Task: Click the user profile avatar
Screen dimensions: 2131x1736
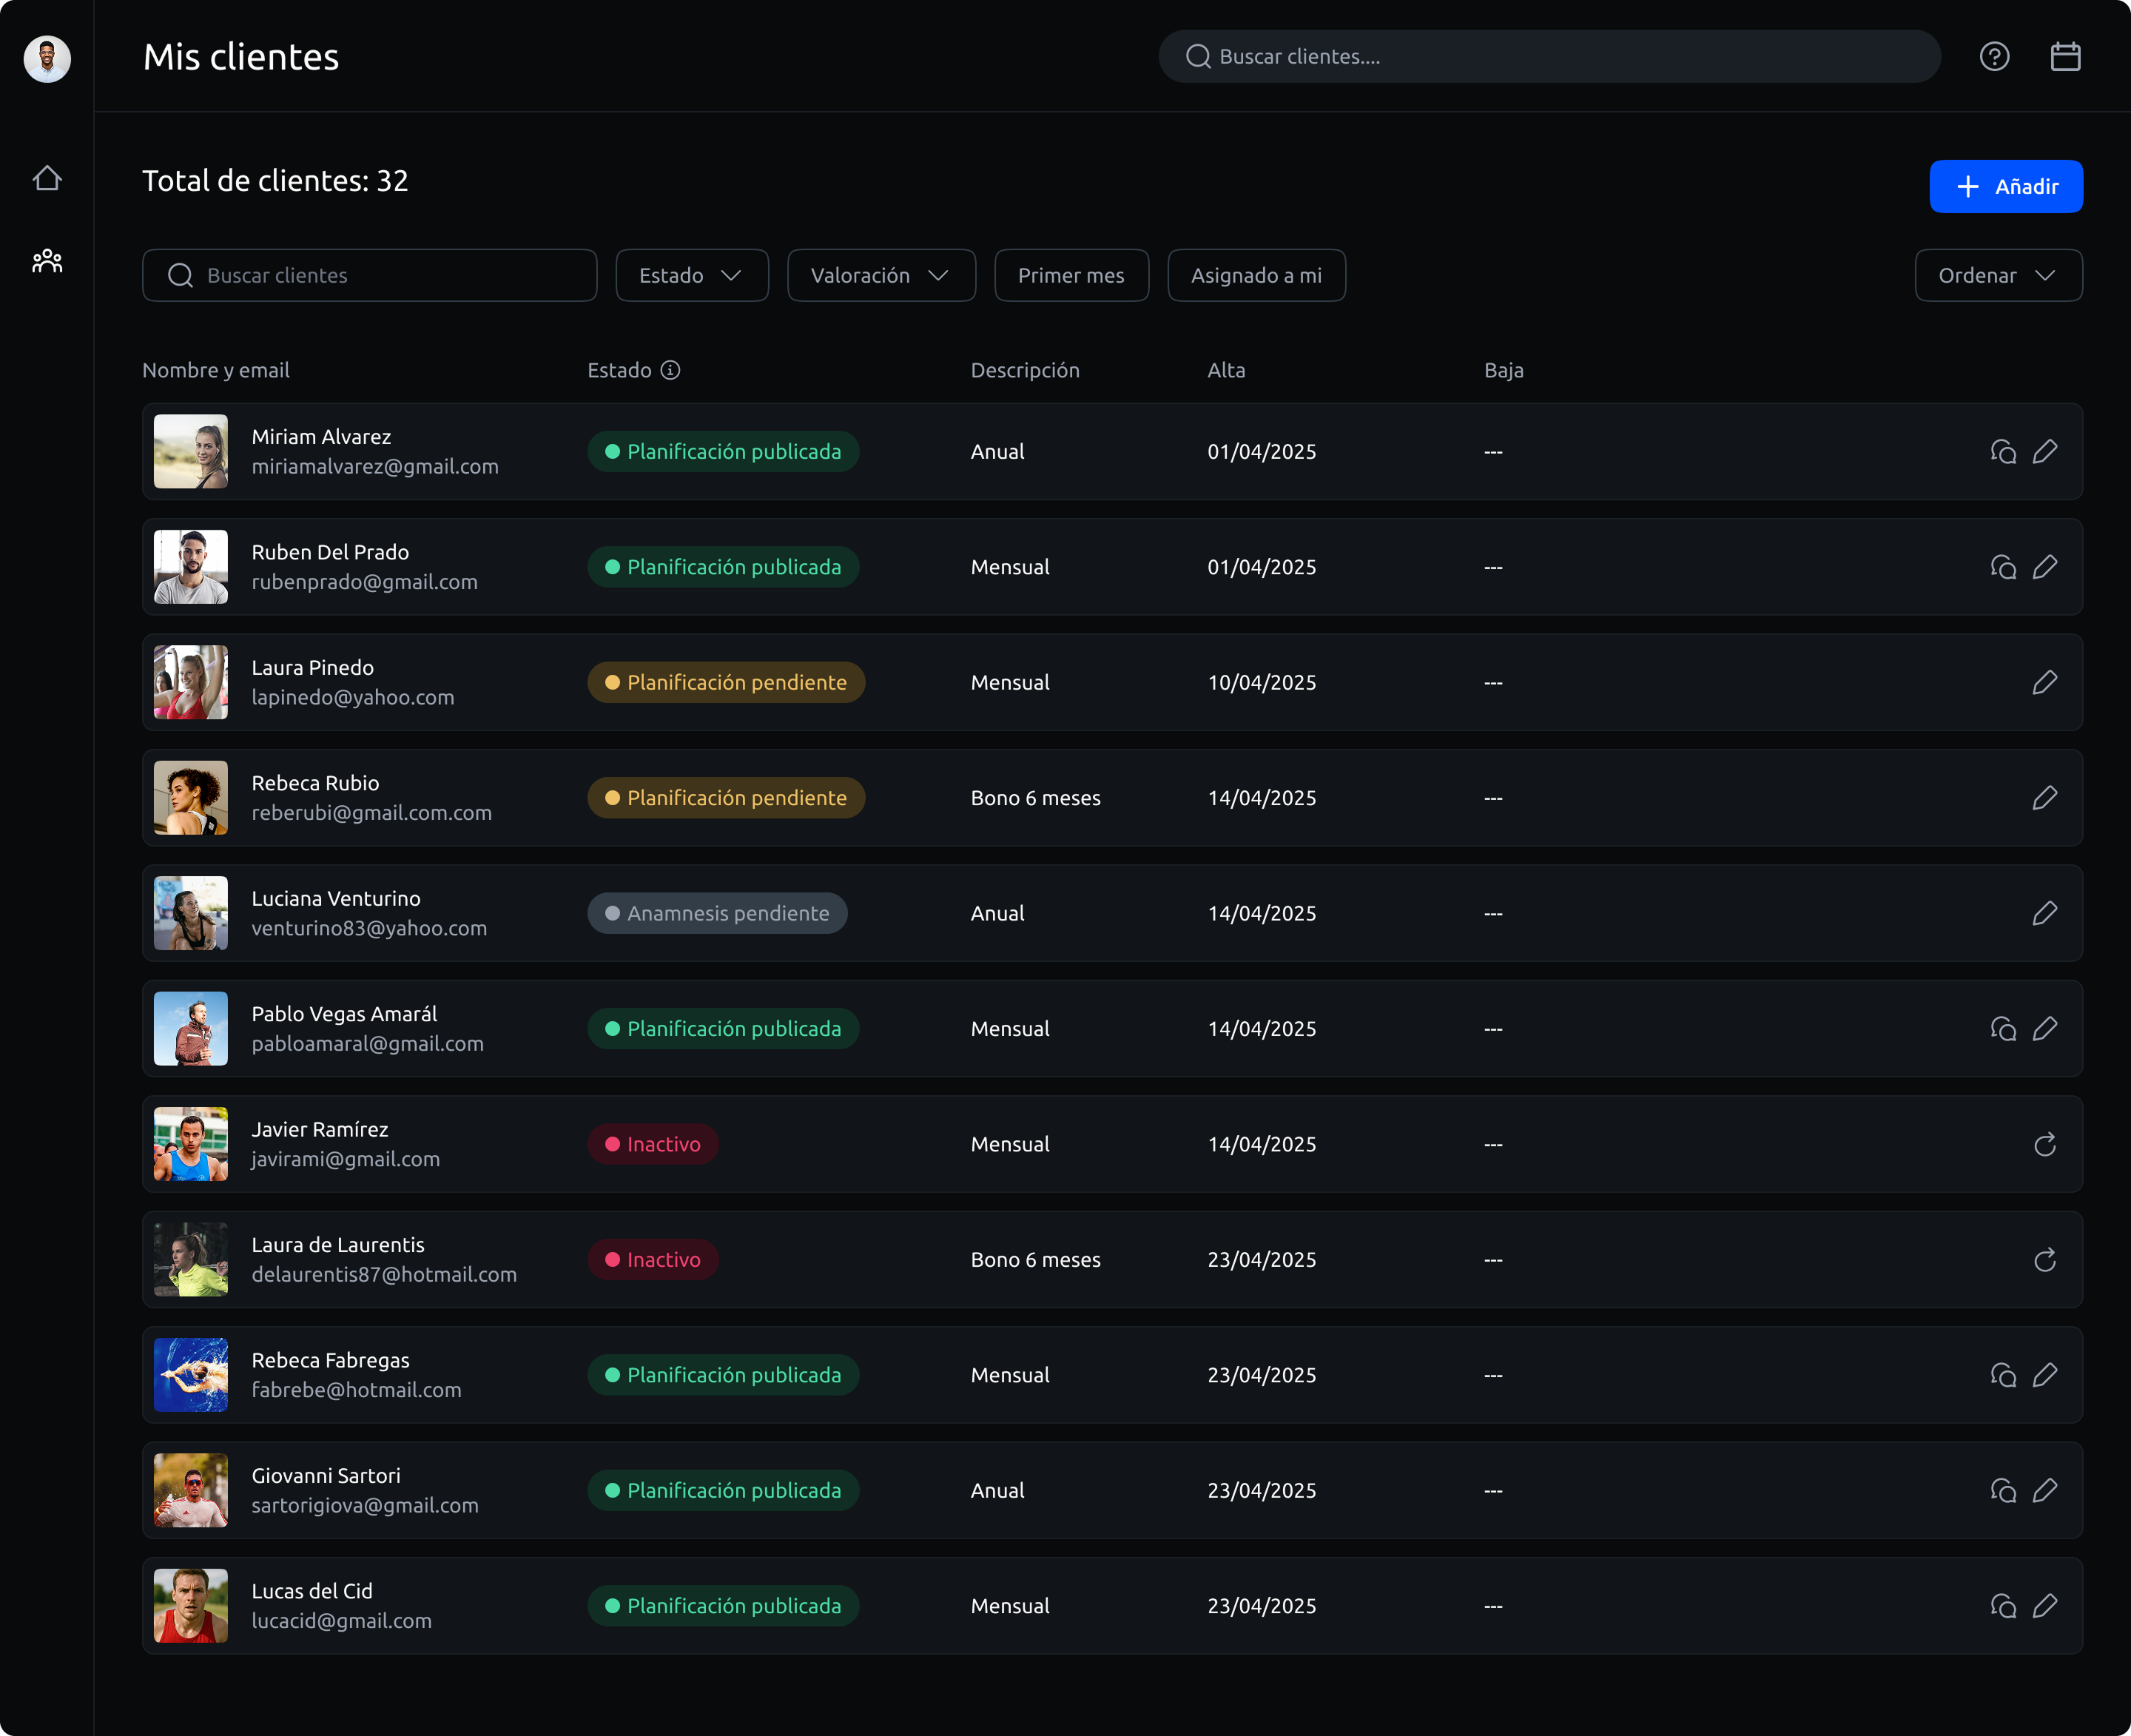Action: 47,58
